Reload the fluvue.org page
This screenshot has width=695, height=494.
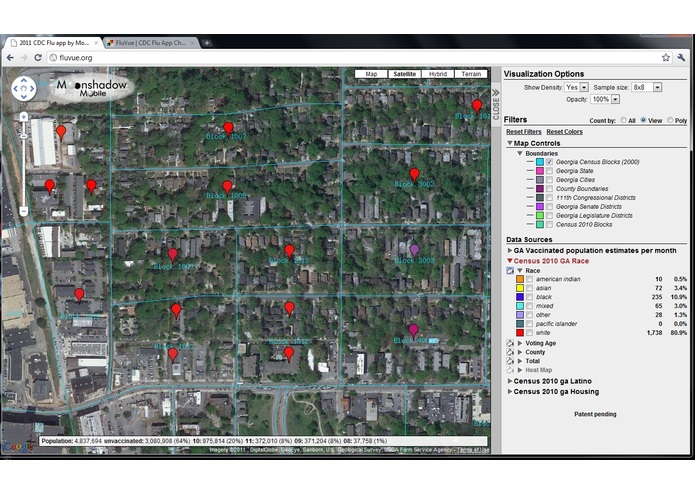click(x=38, y=58)
